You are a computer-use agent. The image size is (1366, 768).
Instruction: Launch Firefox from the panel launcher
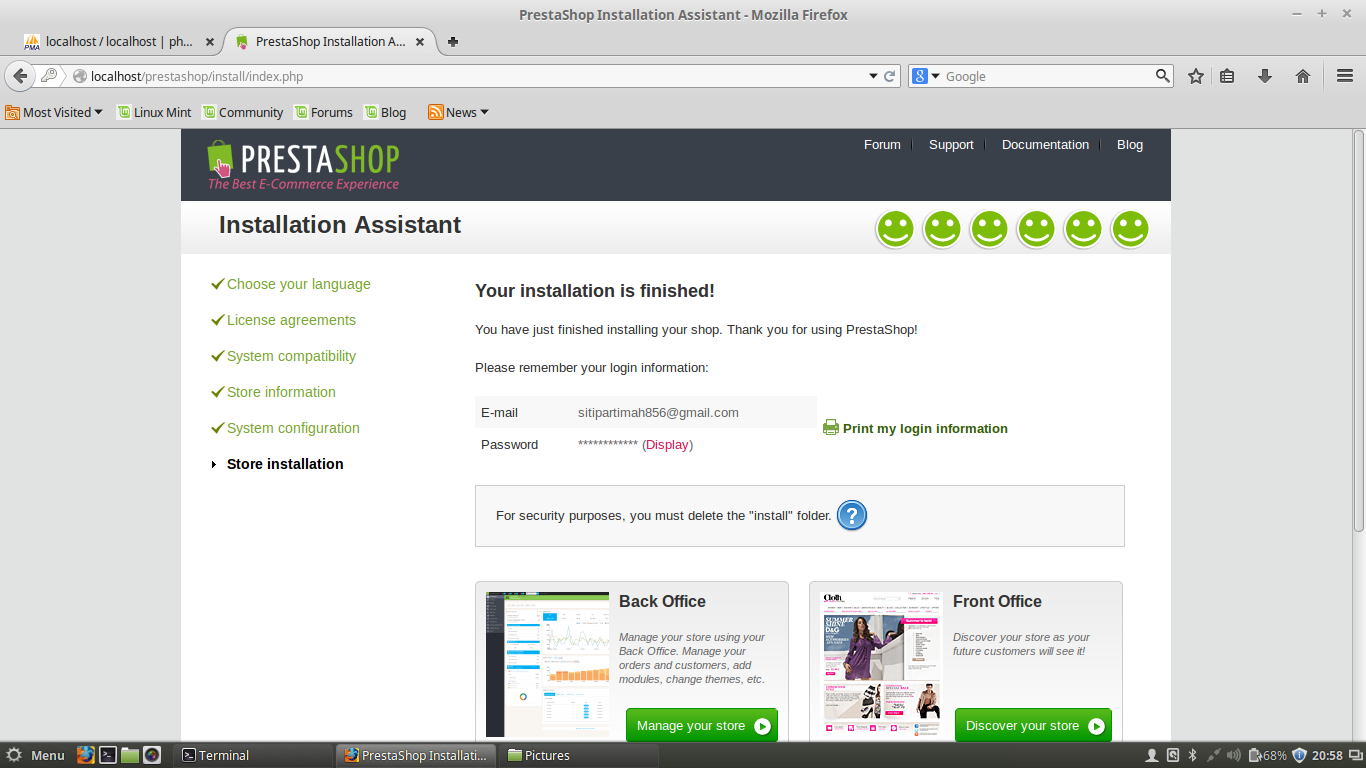pyautogui.click(x=86, y=755)
